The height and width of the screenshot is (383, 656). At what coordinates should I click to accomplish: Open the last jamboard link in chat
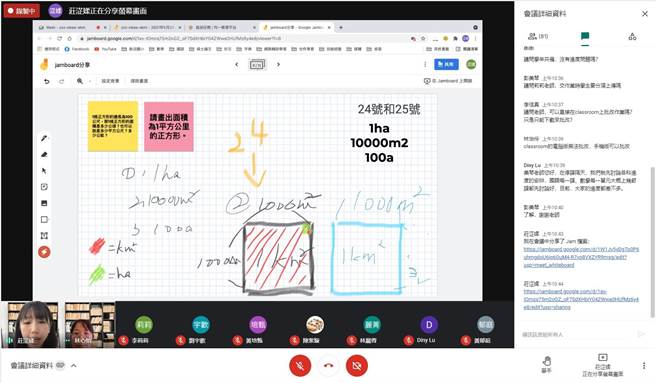pos(581,299)
